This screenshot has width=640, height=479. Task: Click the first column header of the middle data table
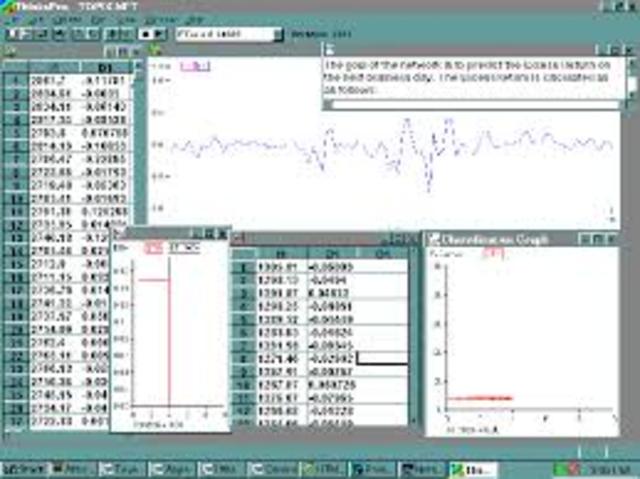(x=281, y=254)
